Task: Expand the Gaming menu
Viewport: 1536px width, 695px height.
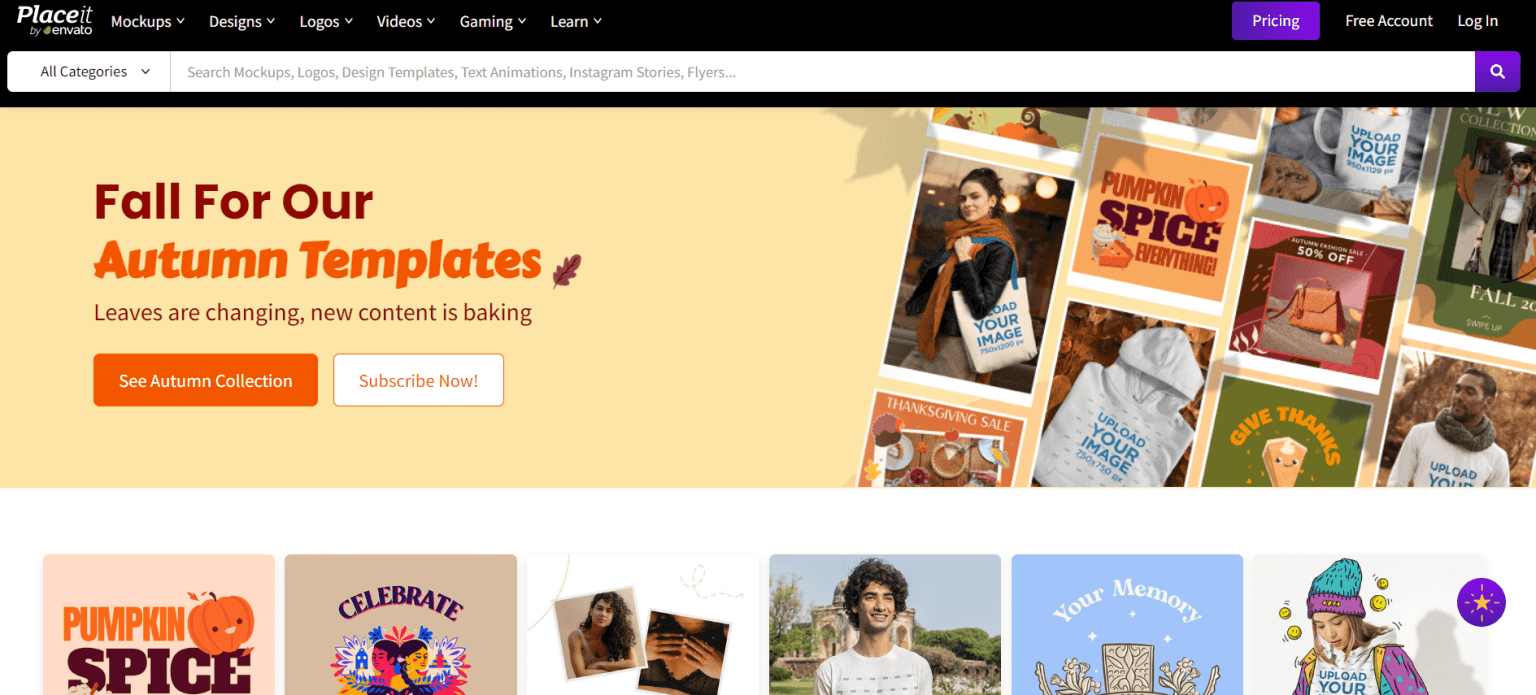Action: (x=492, y=21)
